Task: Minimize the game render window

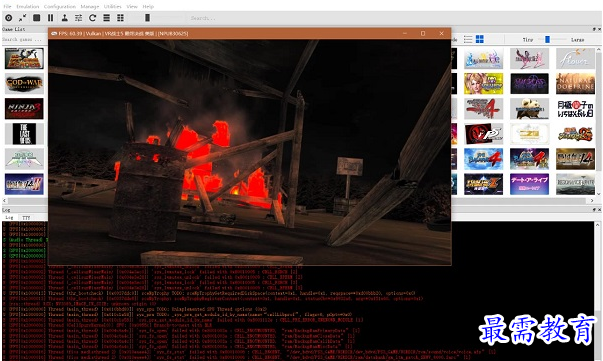Action: 405,33
